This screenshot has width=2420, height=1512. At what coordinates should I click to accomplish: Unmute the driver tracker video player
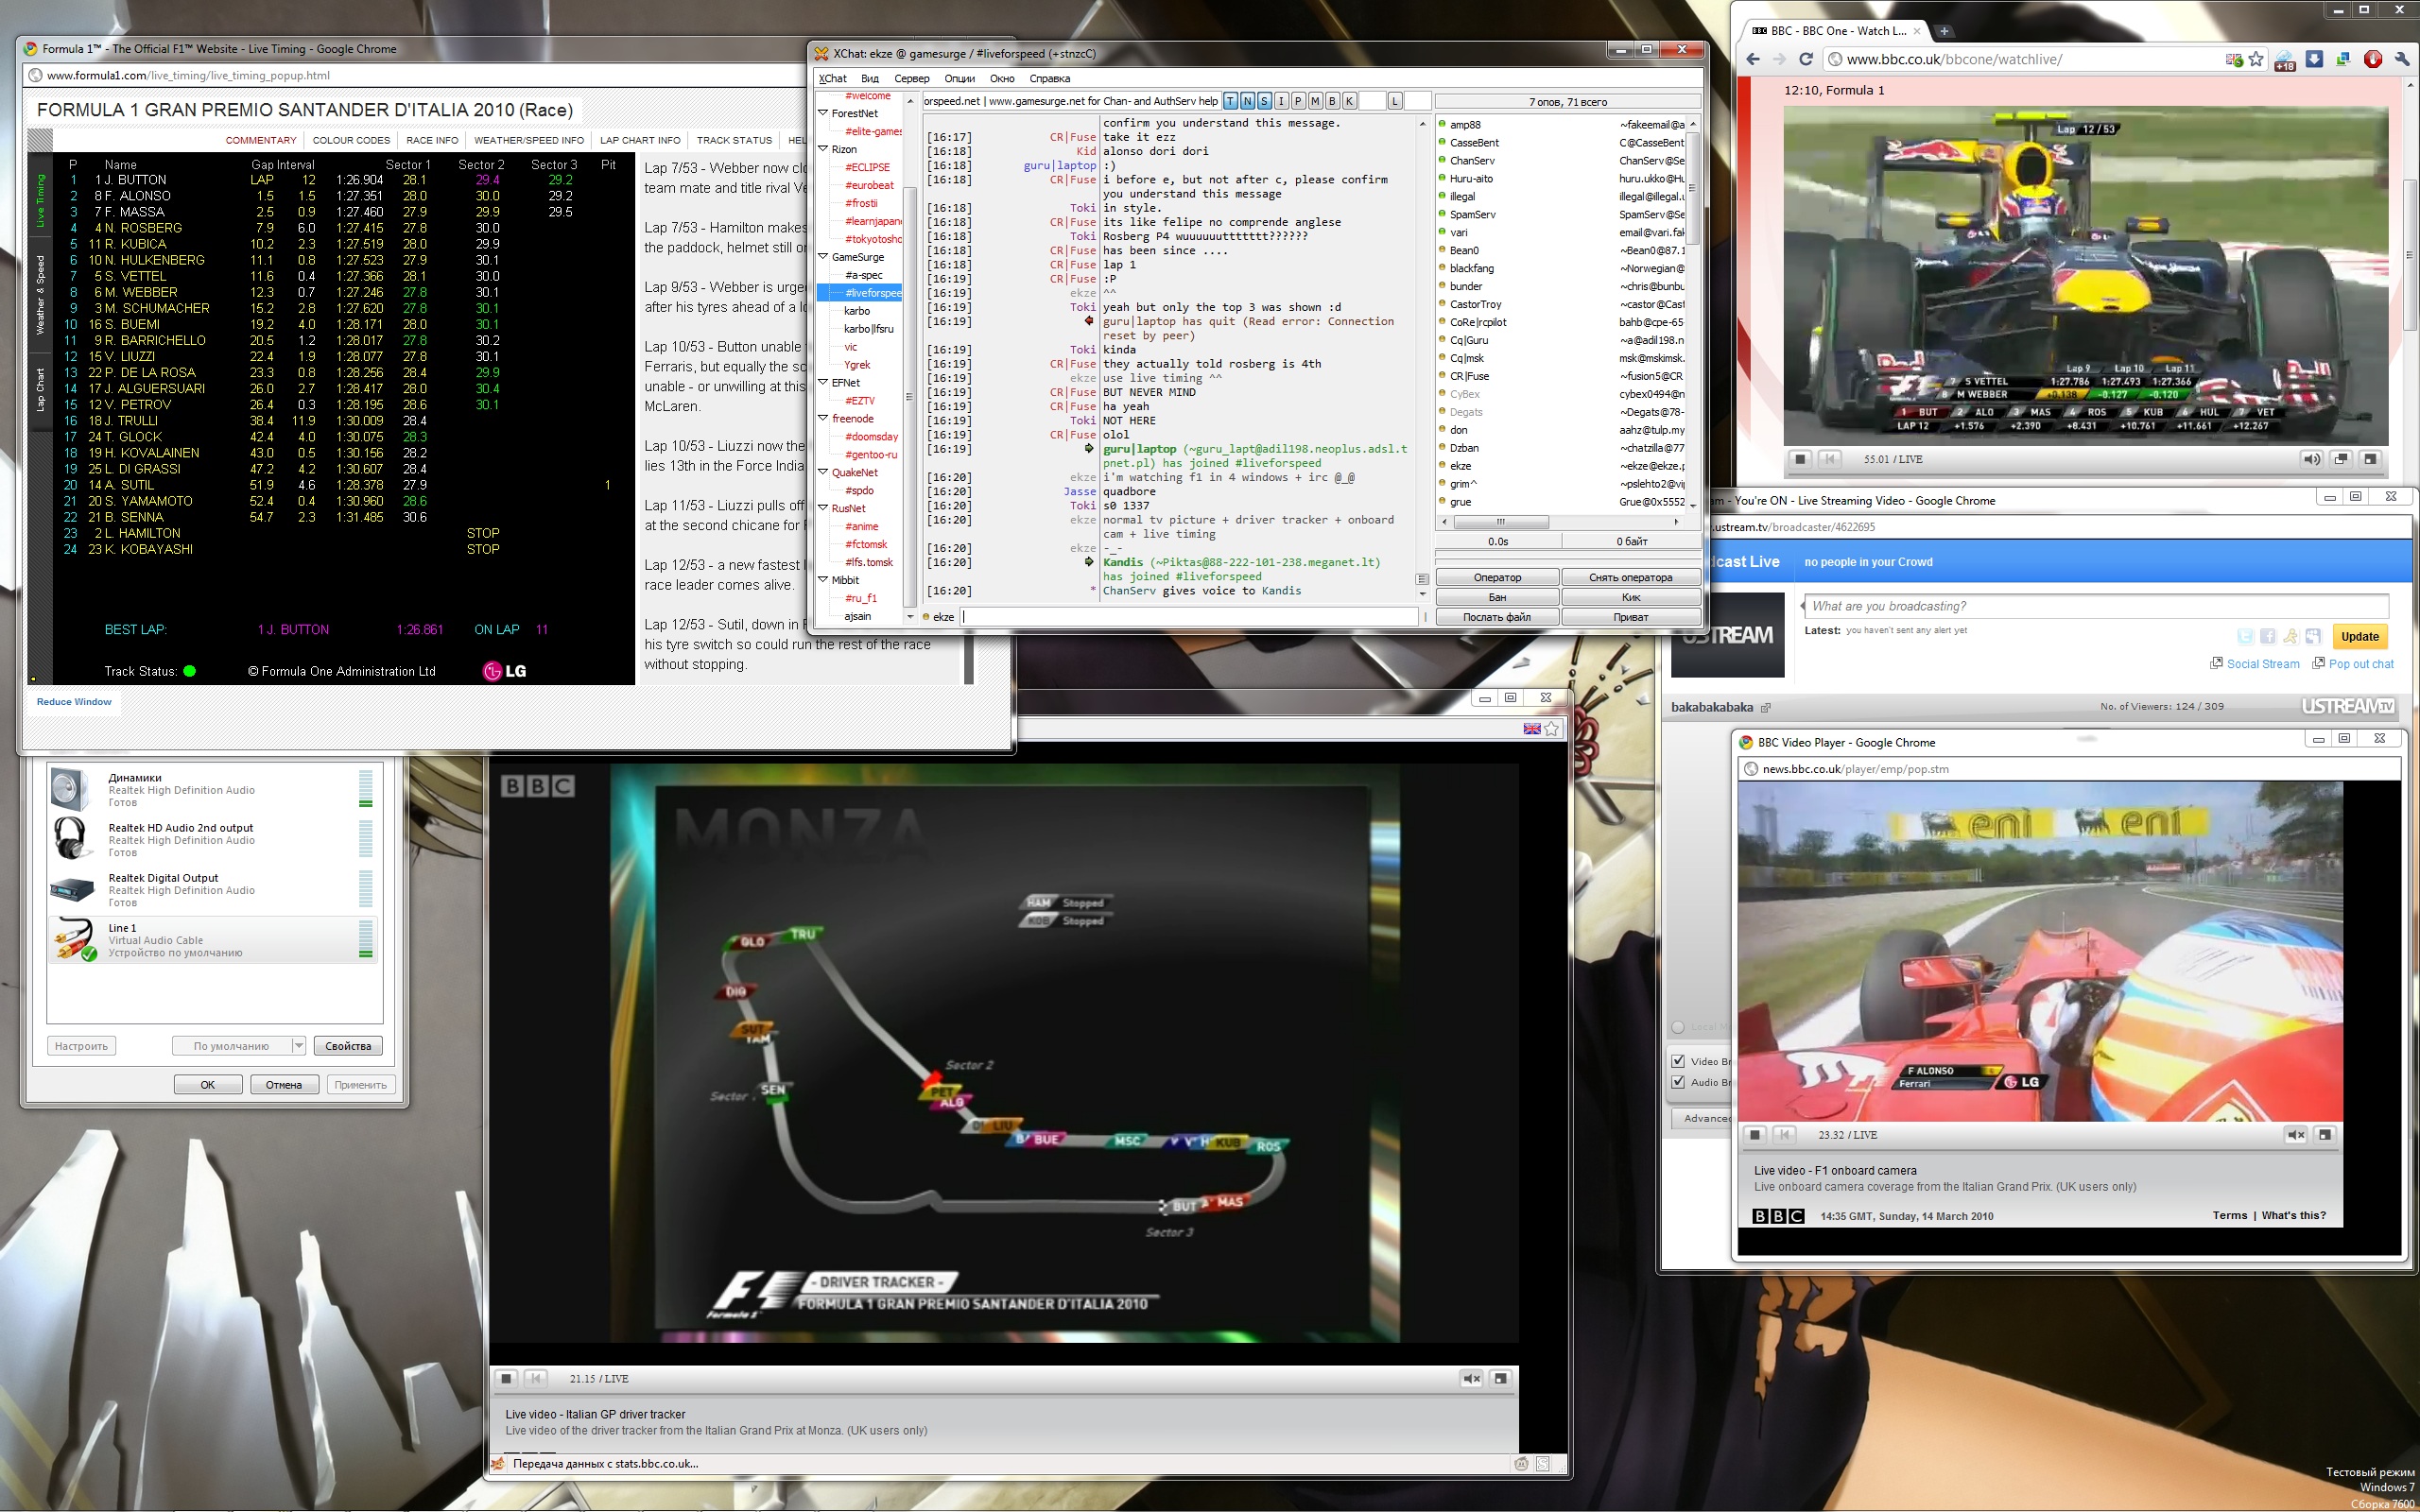1470,1378
